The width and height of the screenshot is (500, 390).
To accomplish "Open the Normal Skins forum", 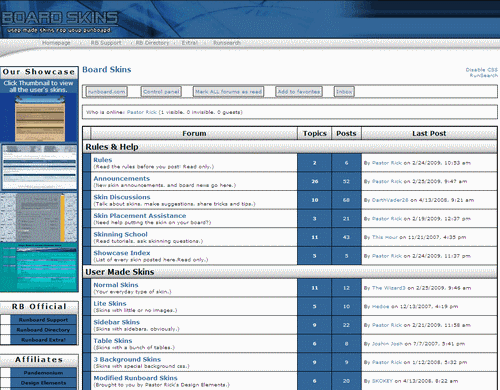I will pos(116,285).
